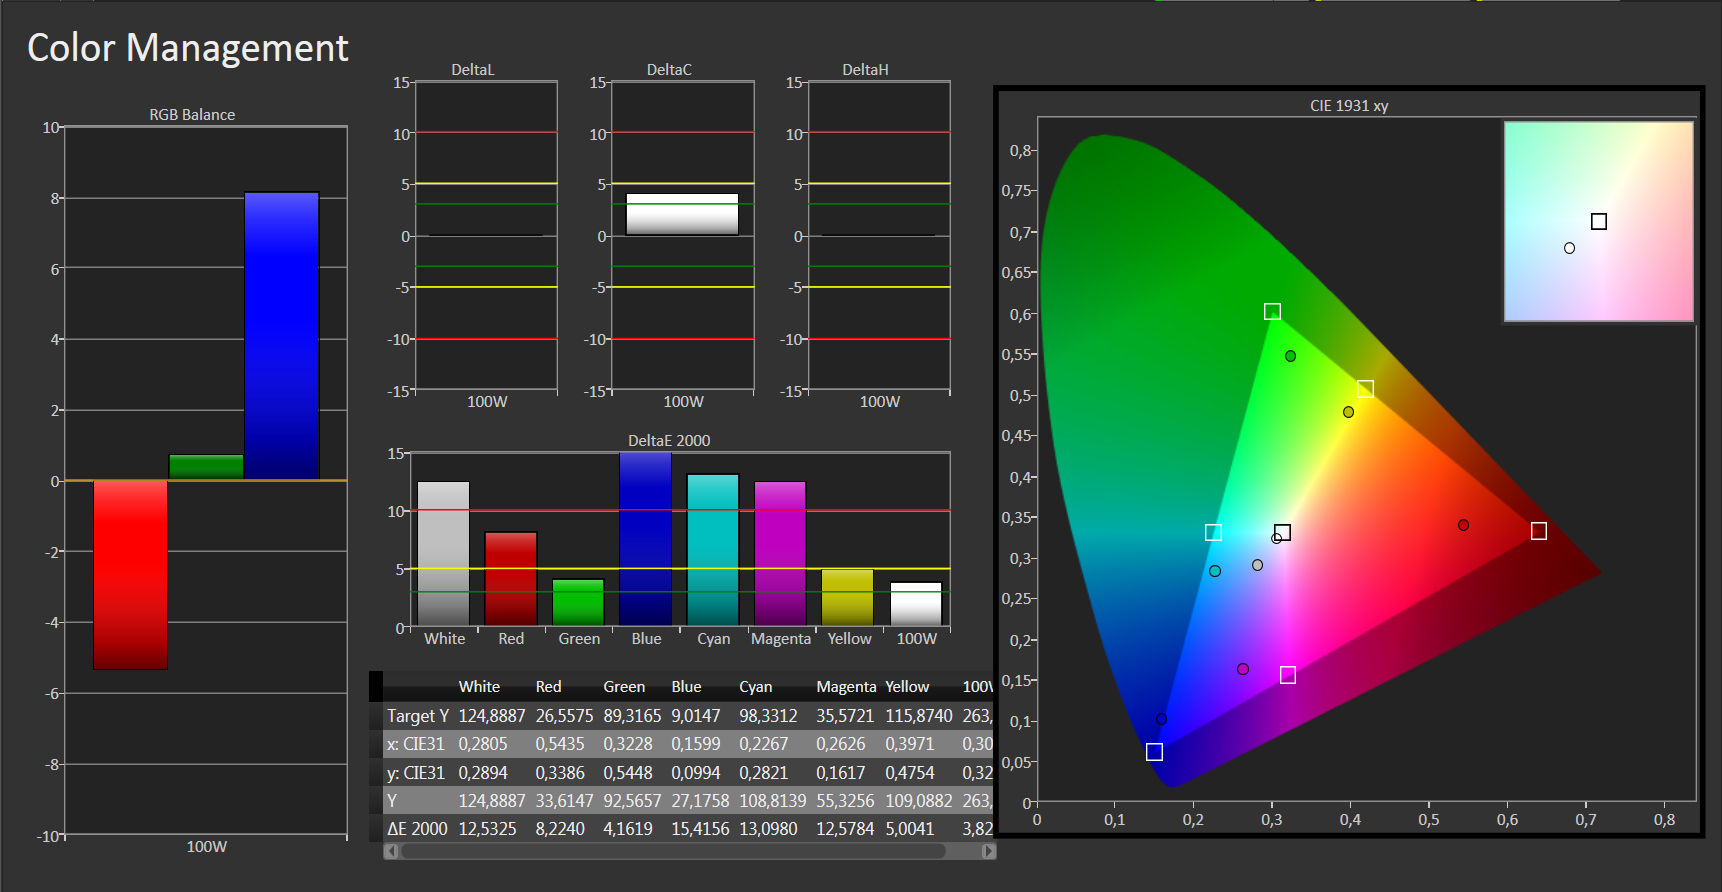This screenshot has width=1722, height=892.
Task: Click the white bar in the DeltaC chart
Action: 682,214
